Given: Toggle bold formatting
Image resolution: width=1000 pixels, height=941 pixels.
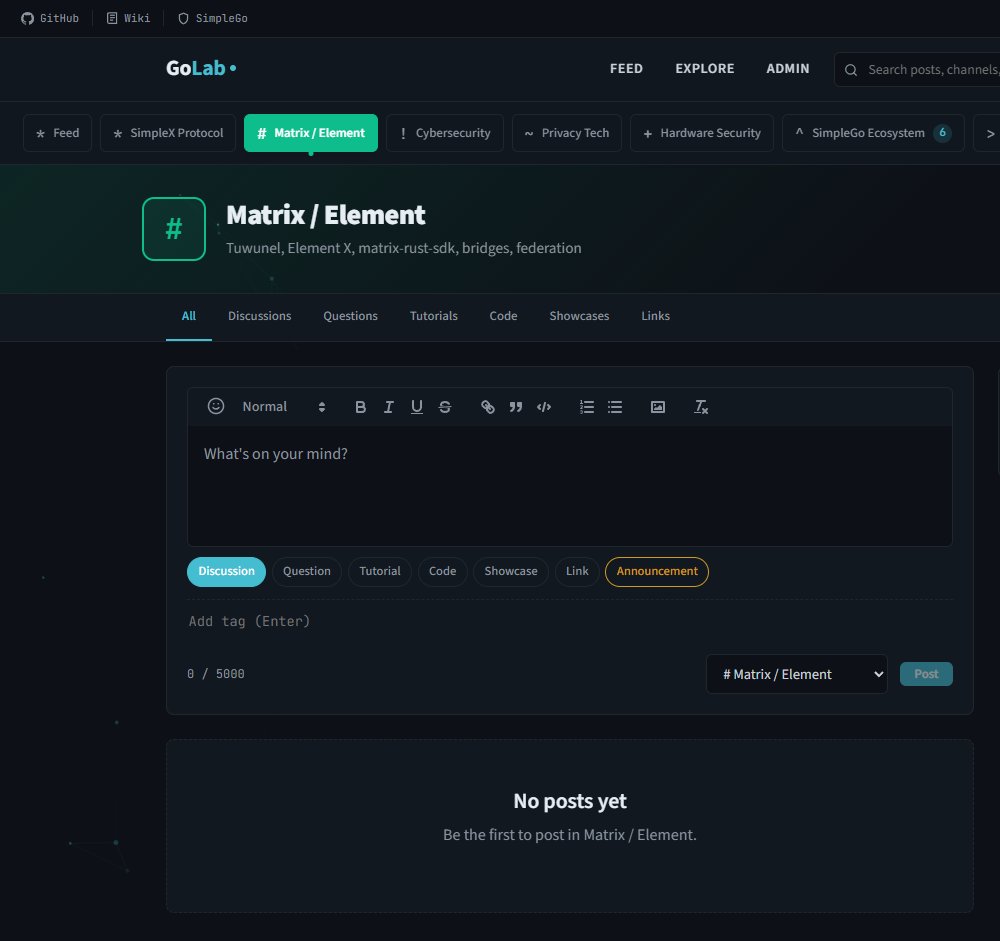Looking at the screenshot, I should click(x=360, y=407).
